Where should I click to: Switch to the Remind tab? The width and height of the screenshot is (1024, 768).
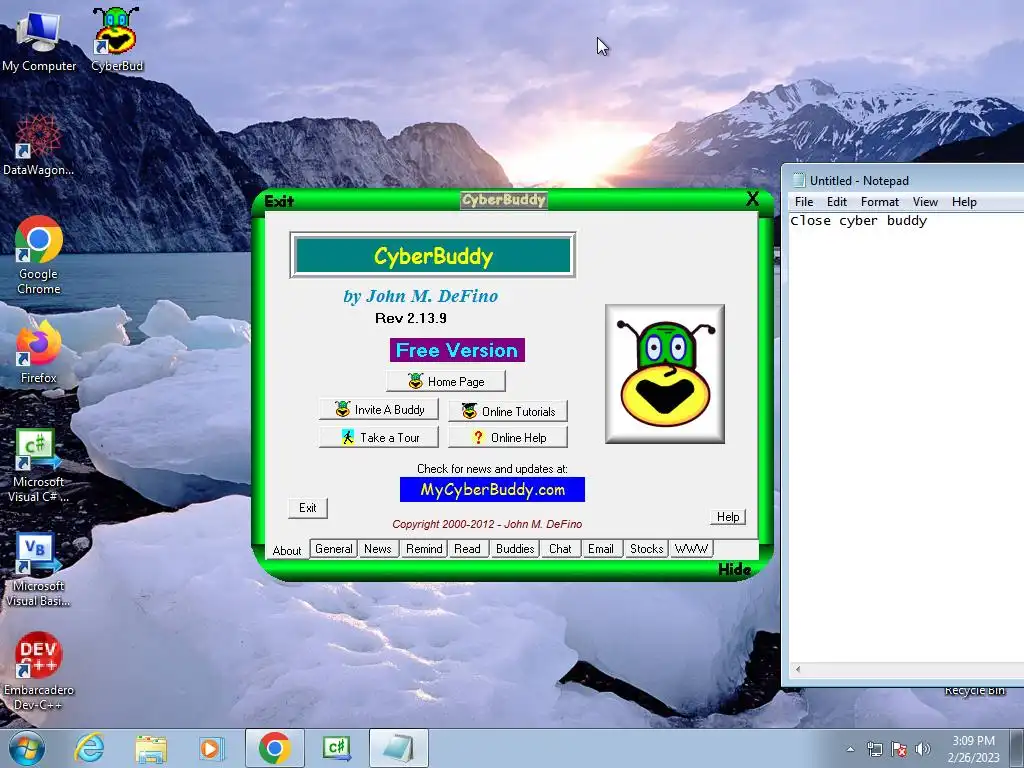click(x=424, y=549)
